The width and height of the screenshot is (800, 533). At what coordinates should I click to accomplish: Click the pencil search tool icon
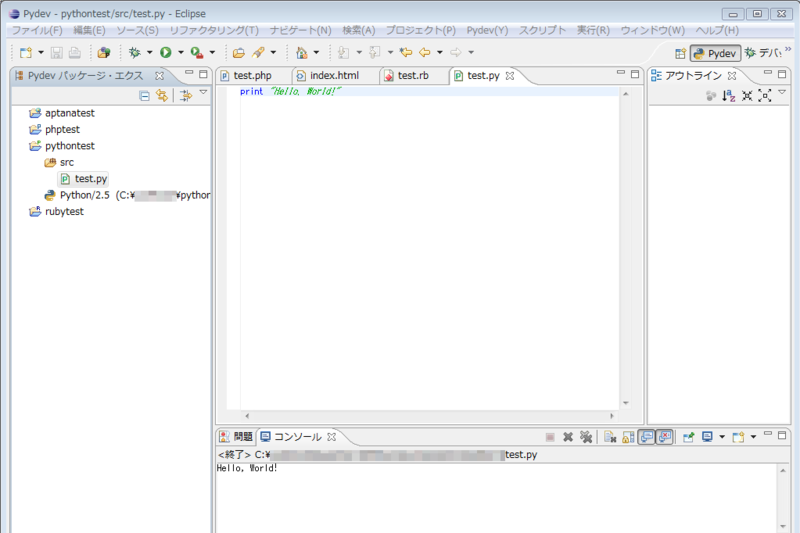(258, 53)
